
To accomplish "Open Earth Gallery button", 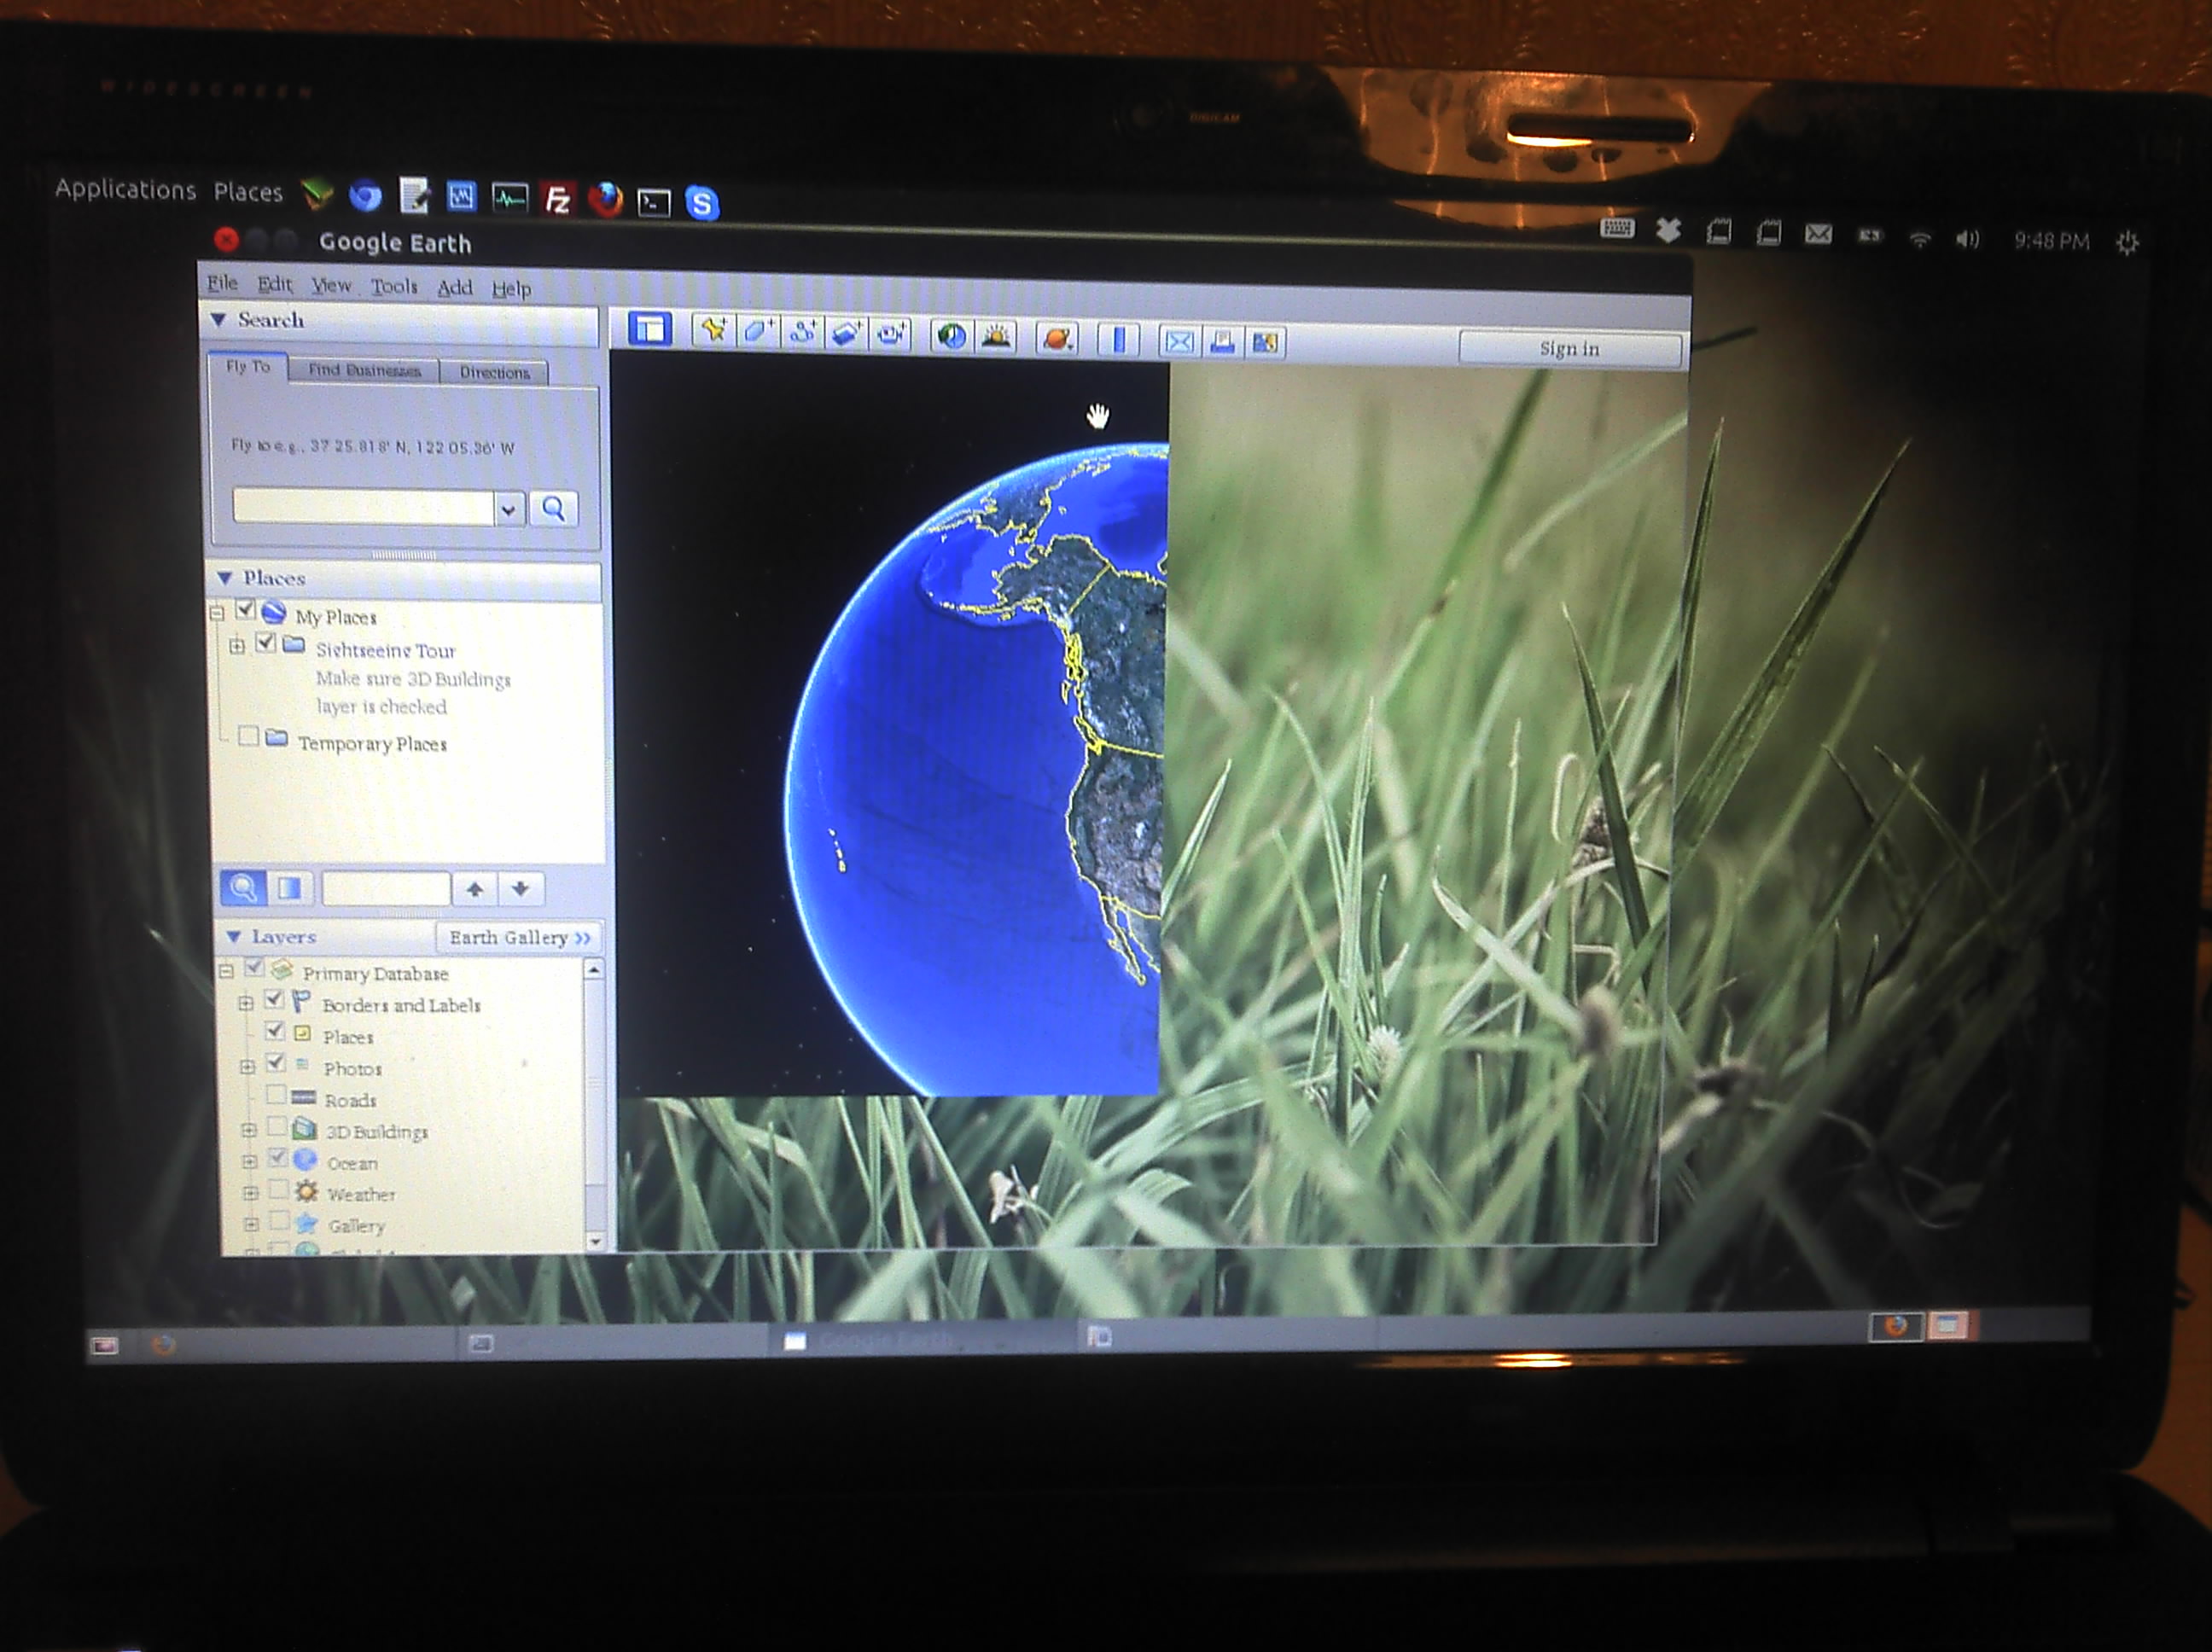I will 519,938.
